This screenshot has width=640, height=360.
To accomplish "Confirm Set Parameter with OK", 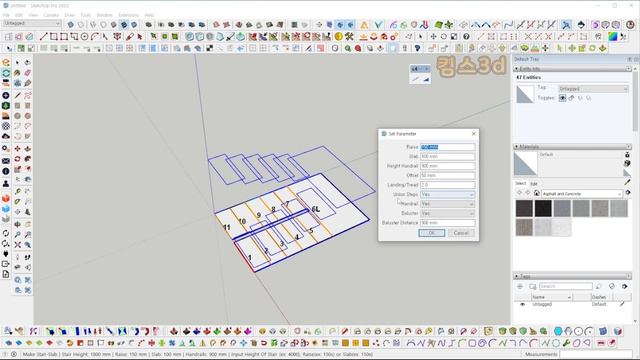I will (x=431, y=233).
